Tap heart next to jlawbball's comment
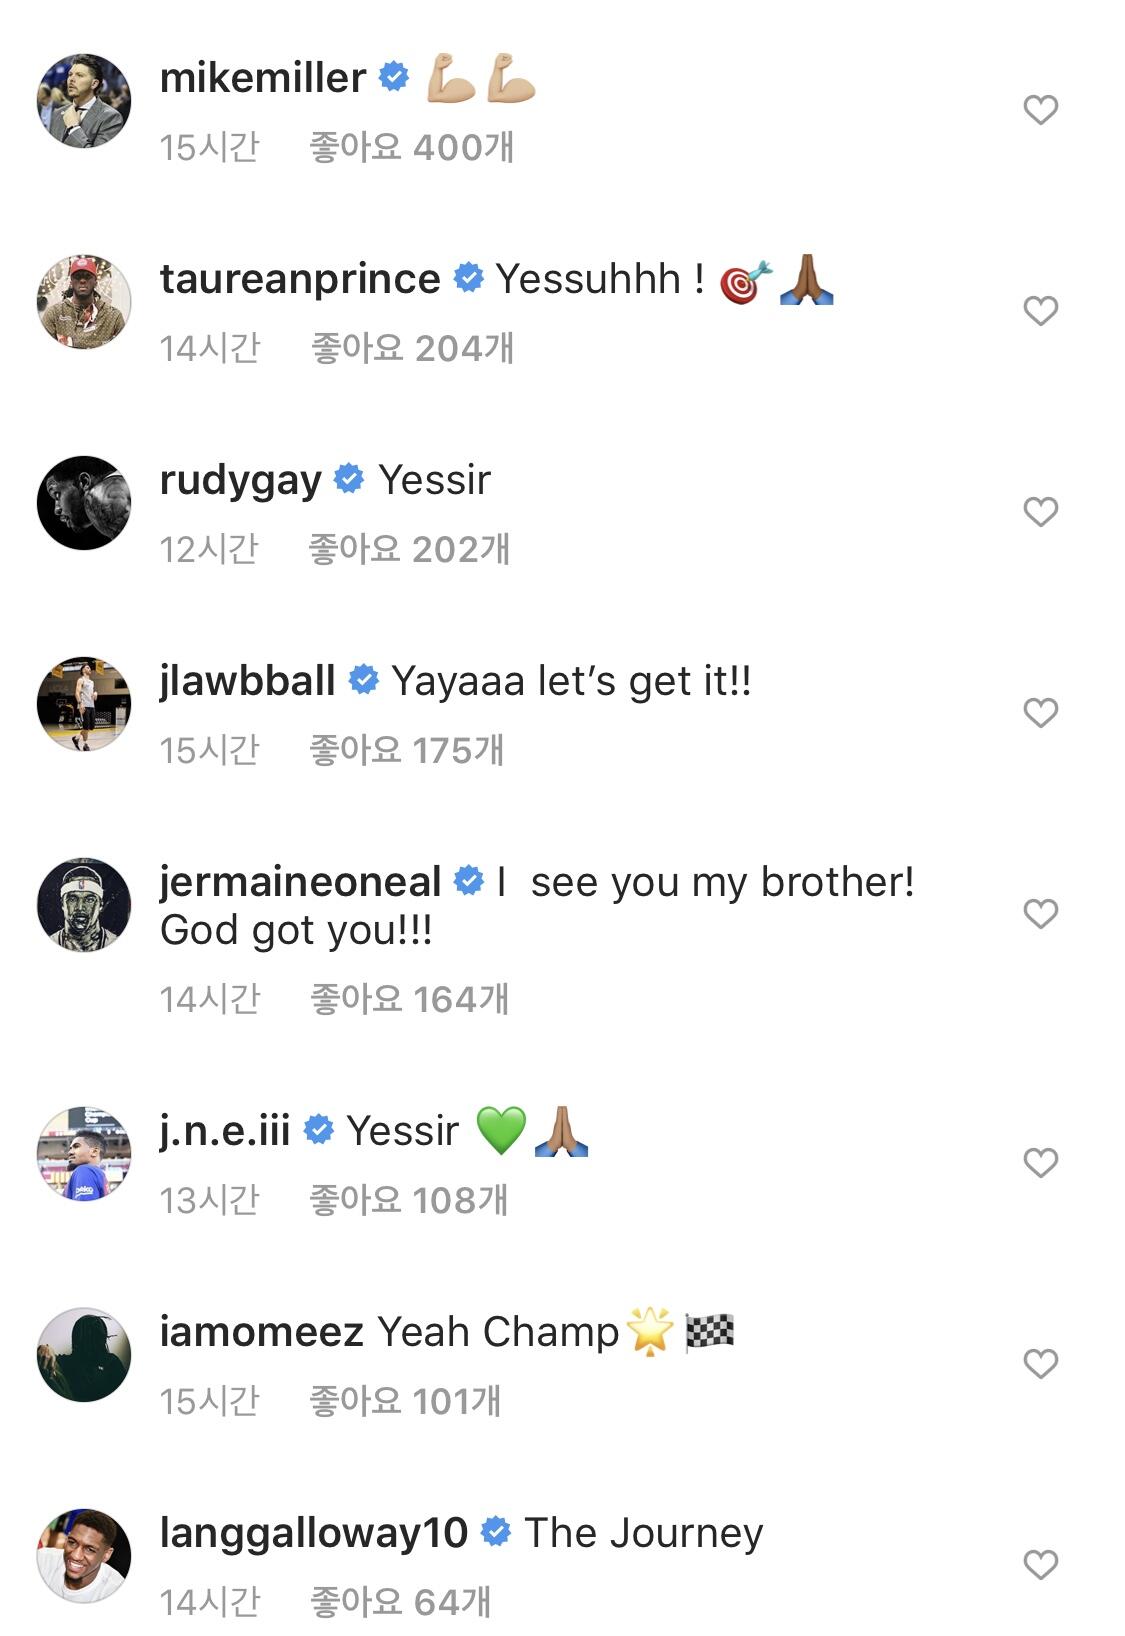 (1040, 712)
